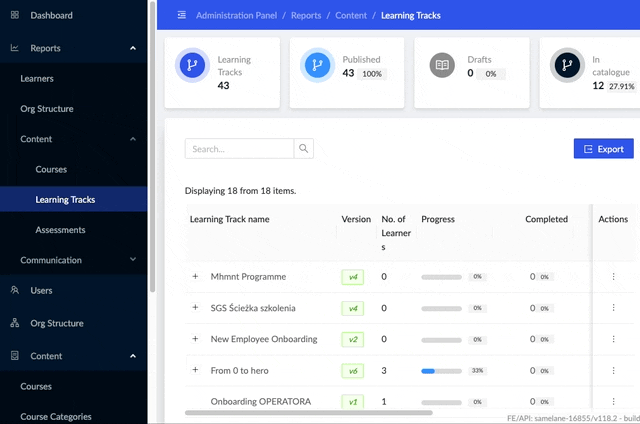The image size is (640, 424).
Task: Open Assessments in the sidebar
Action: [x=60, y=230]
